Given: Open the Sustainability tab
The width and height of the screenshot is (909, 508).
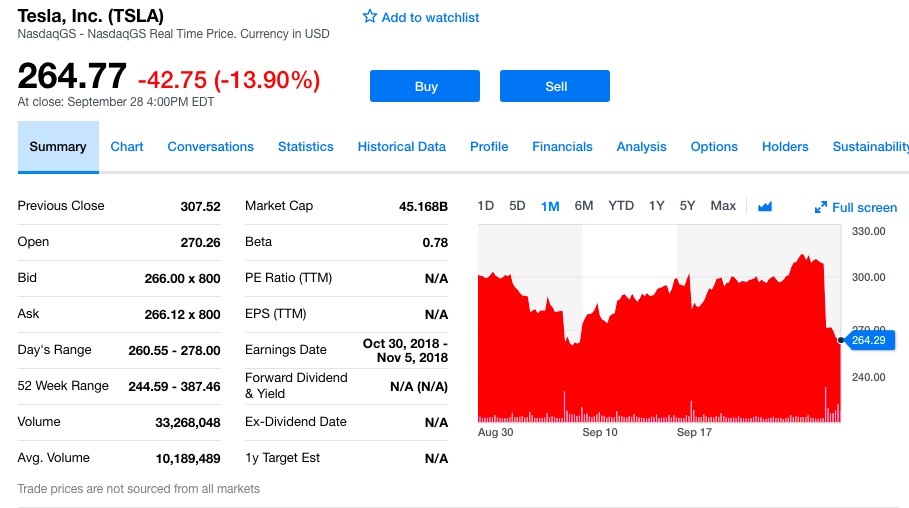Looking at the screenshot, I should point(871,147).
